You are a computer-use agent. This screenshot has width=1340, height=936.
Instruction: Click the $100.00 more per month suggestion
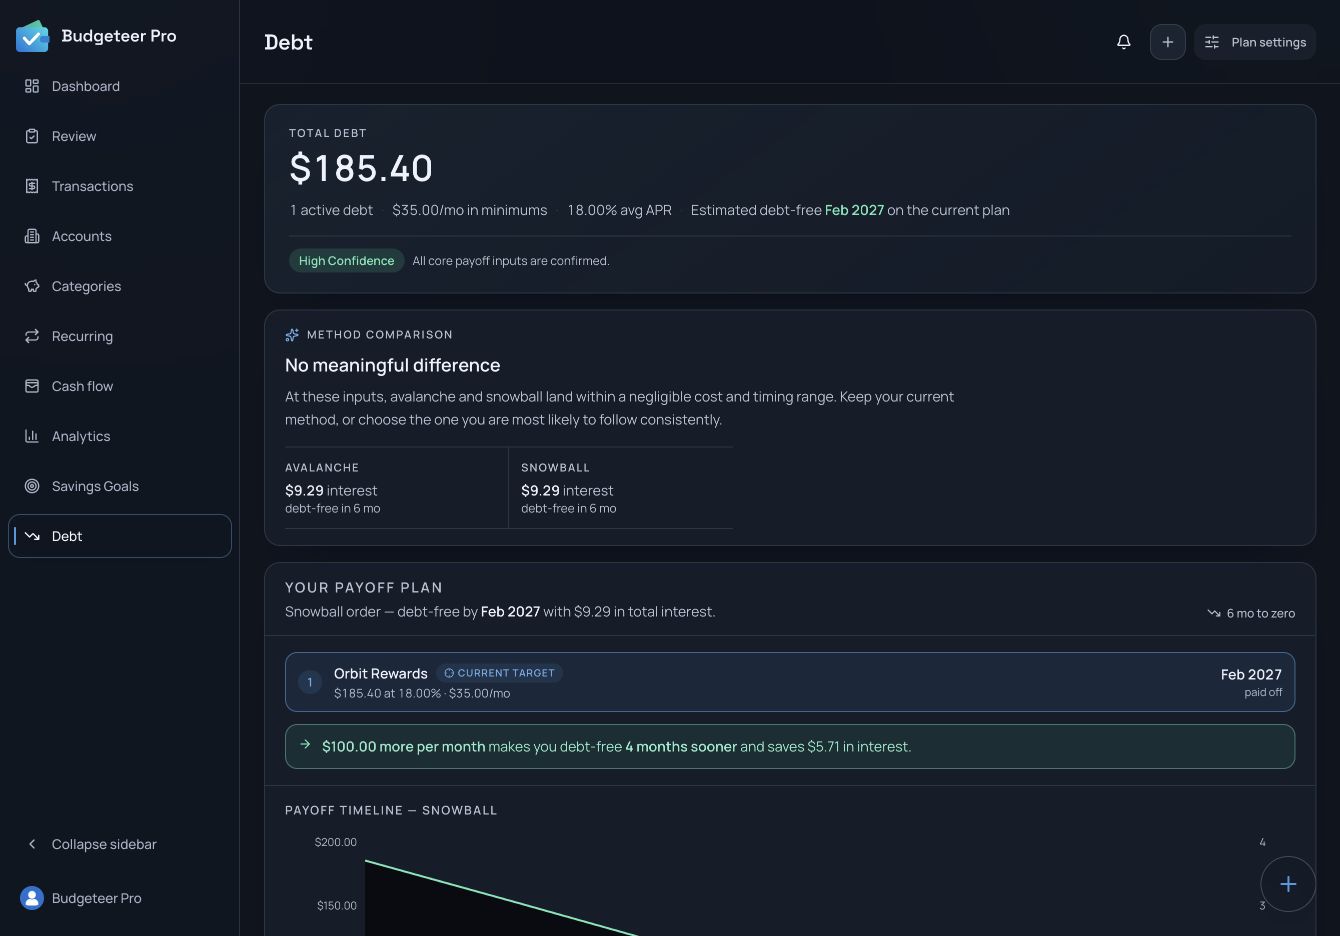tap(790, 746)
